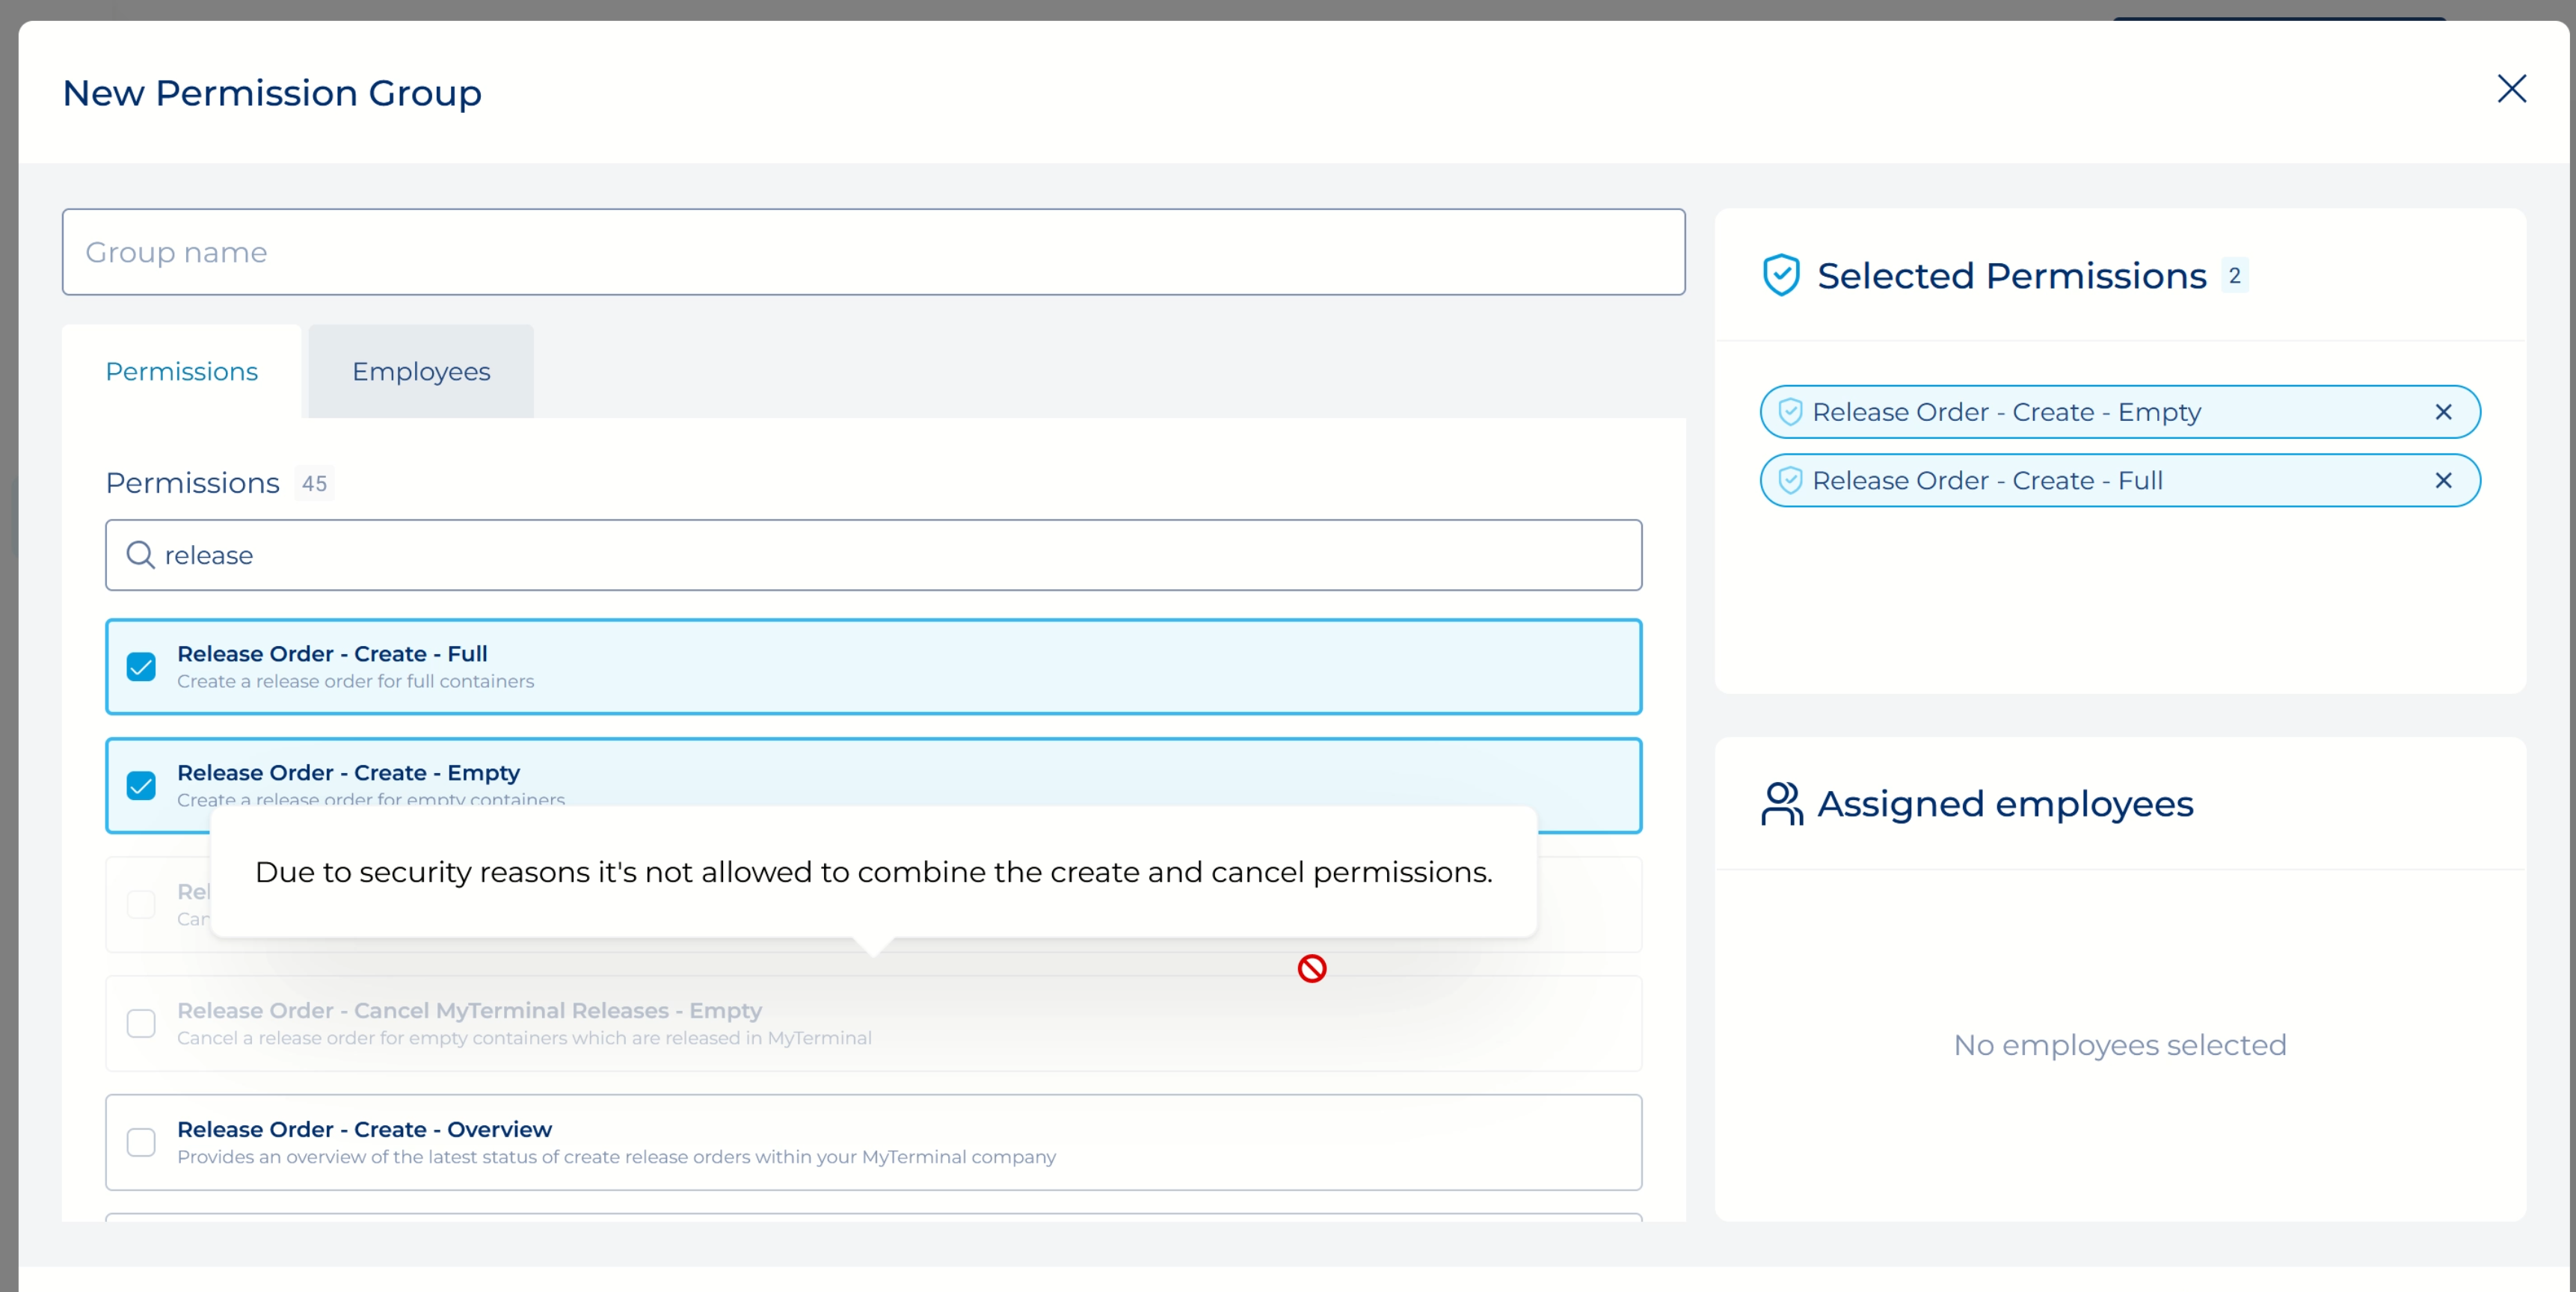This screenshot has width=2576, height=1292.
Task: Uncheck Release Order - Create - Full checkbox
Action: click(141, 667)
